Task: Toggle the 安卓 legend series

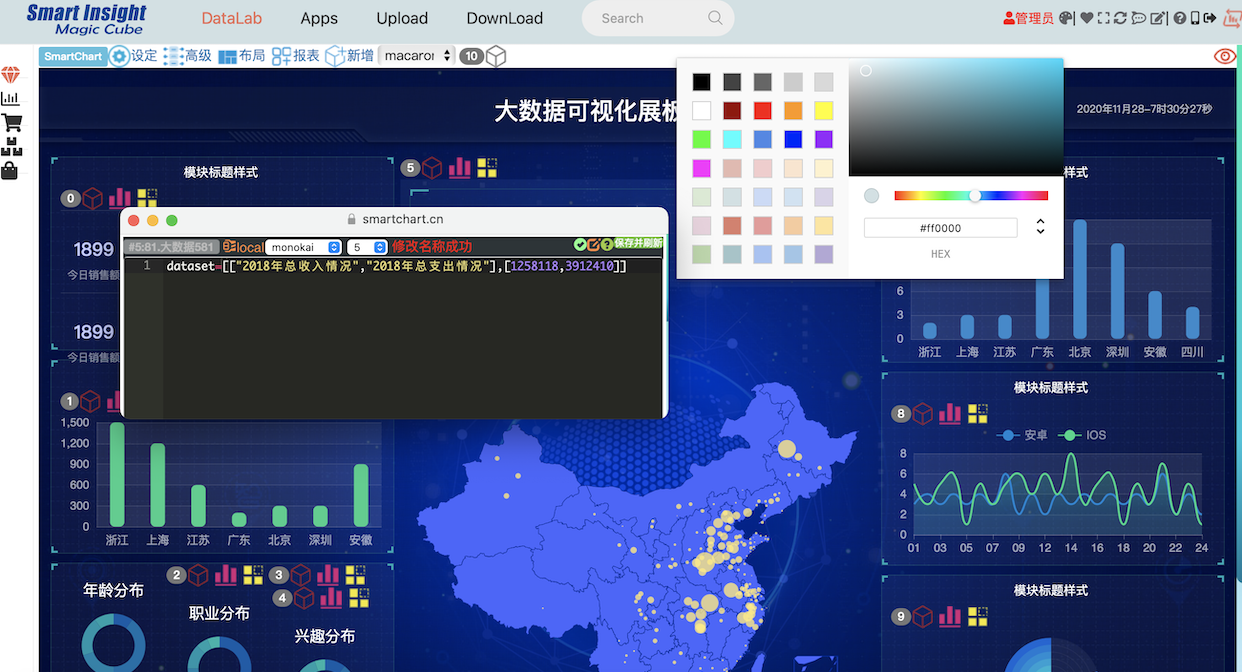Action: (1023, 435)
